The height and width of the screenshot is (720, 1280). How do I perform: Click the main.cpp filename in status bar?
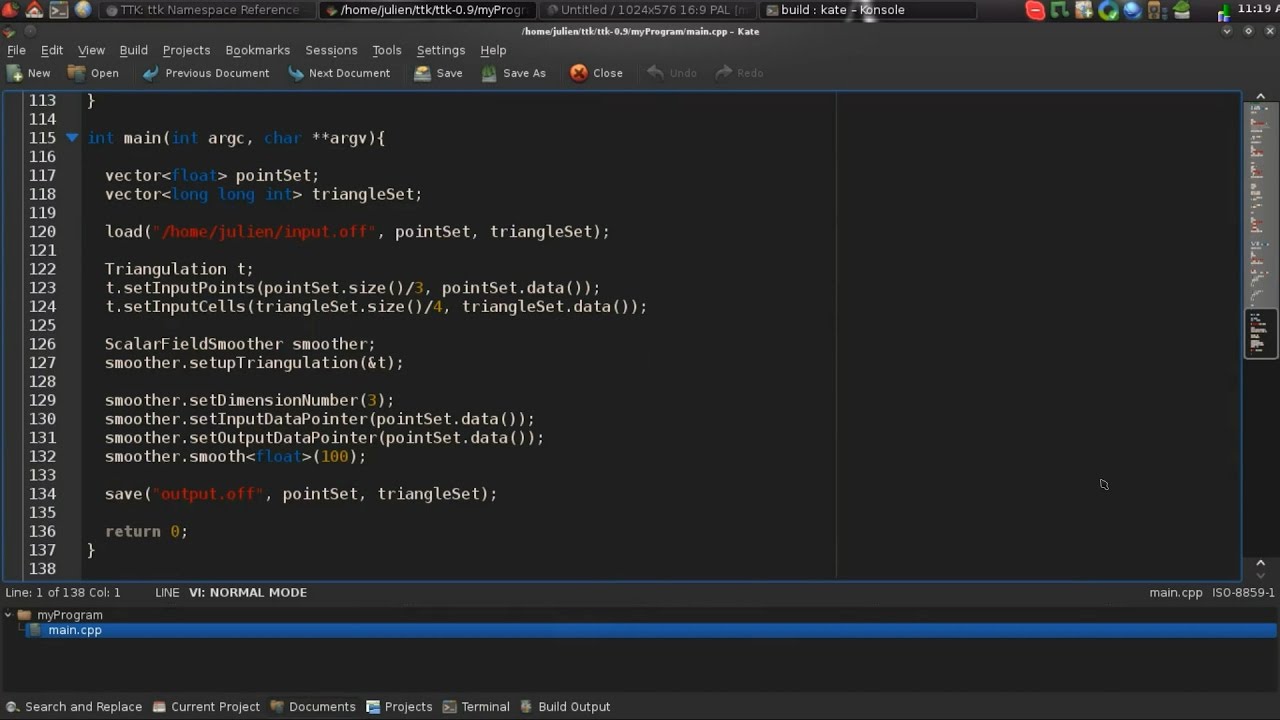click(1176, 592)
